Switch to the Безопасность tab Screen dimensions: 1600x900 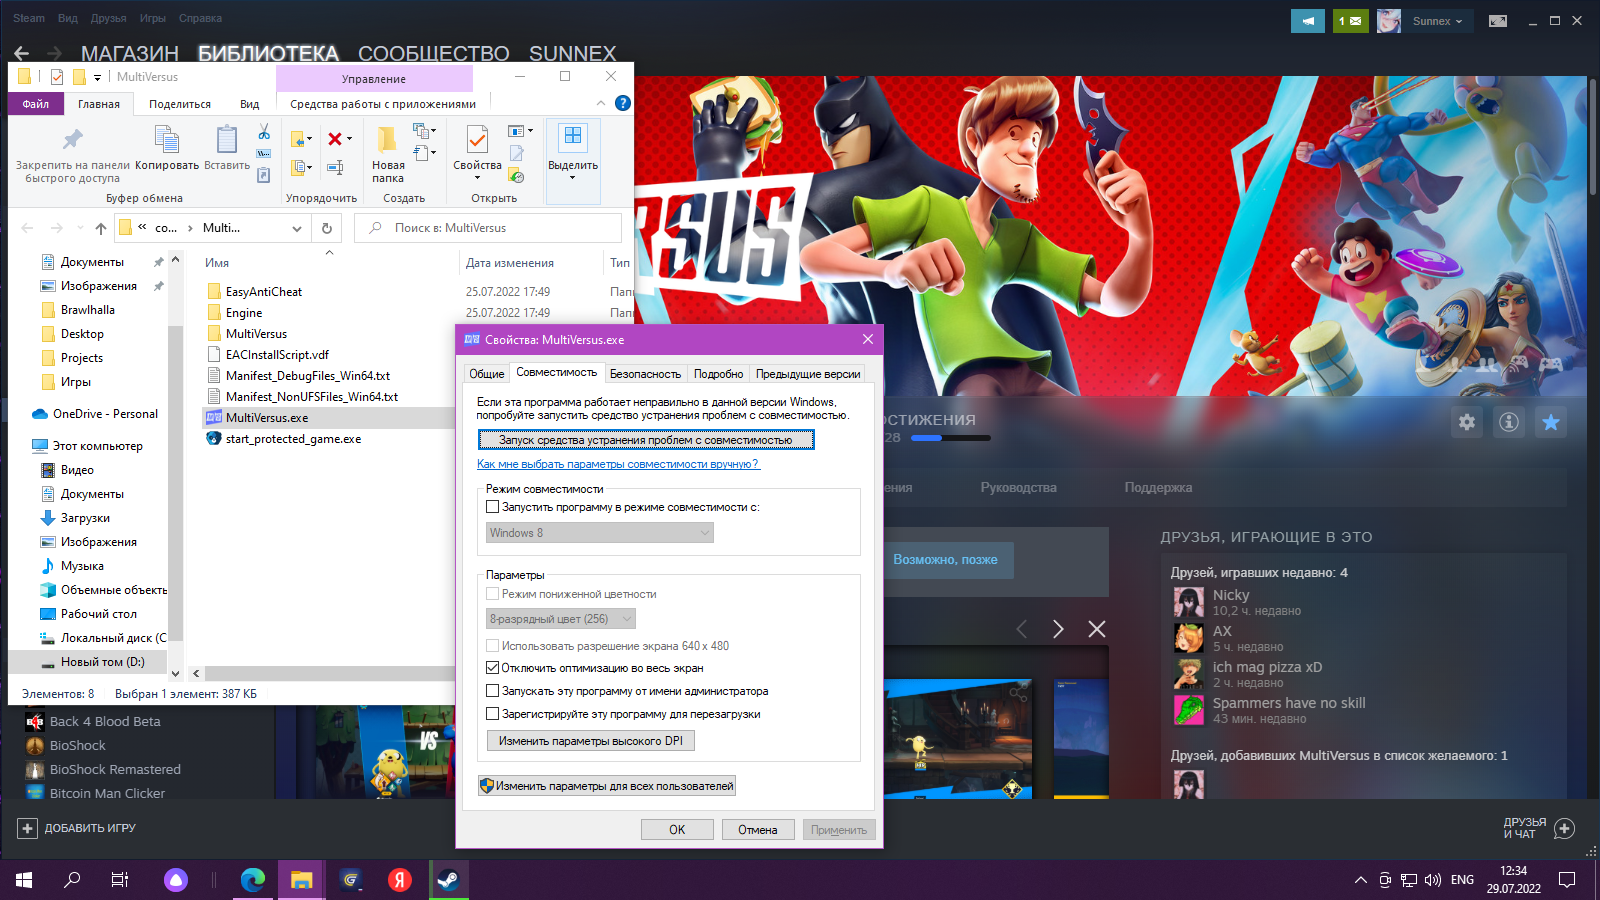[x=645, y=374]
